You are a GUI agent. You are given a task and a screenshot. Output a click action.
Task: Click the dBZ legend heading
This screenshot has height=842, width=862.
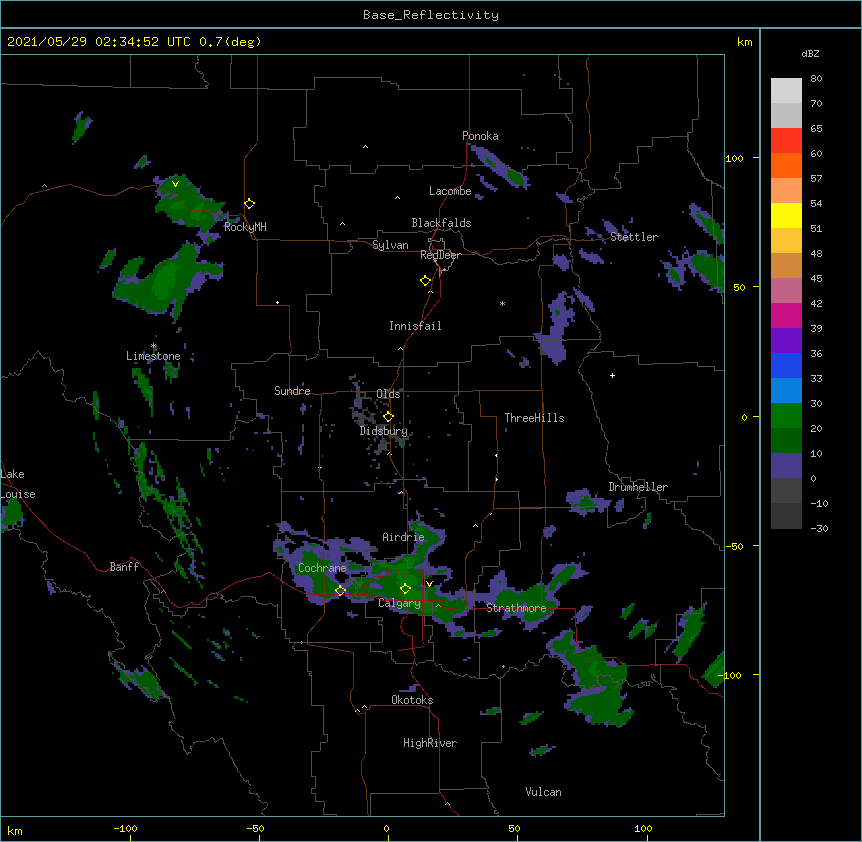(810, 53)
